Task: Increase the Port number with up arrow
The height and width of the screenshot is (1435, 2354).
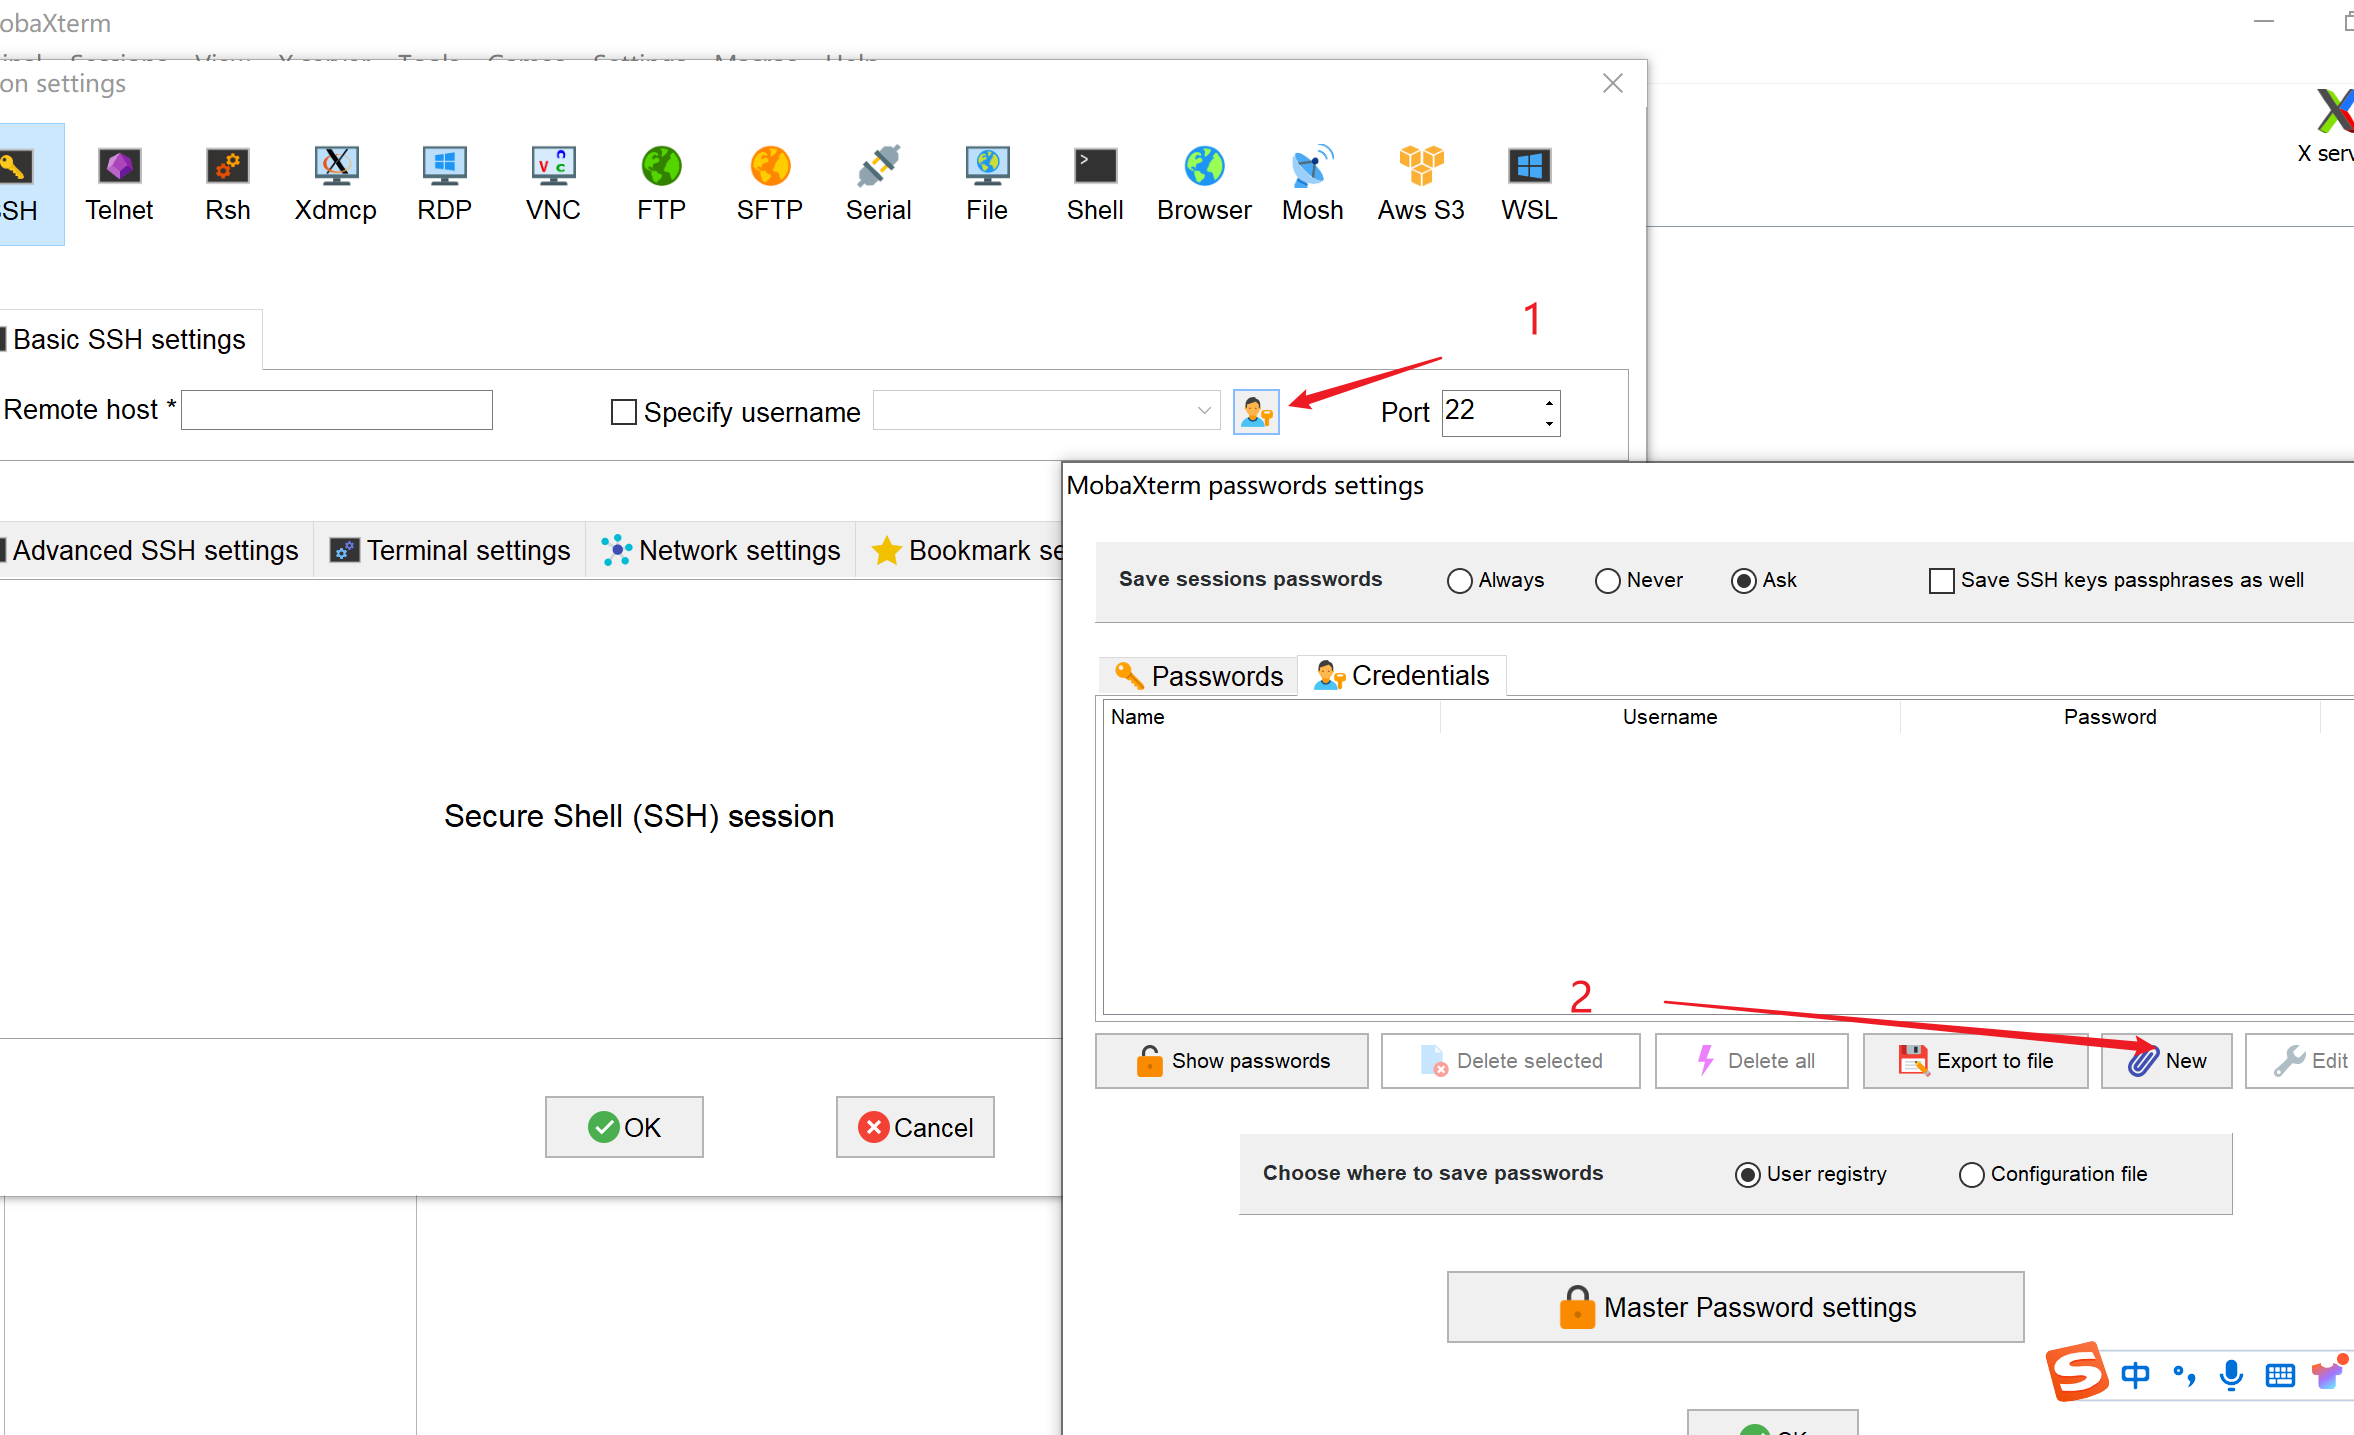Action: [x=1549, y=402]
